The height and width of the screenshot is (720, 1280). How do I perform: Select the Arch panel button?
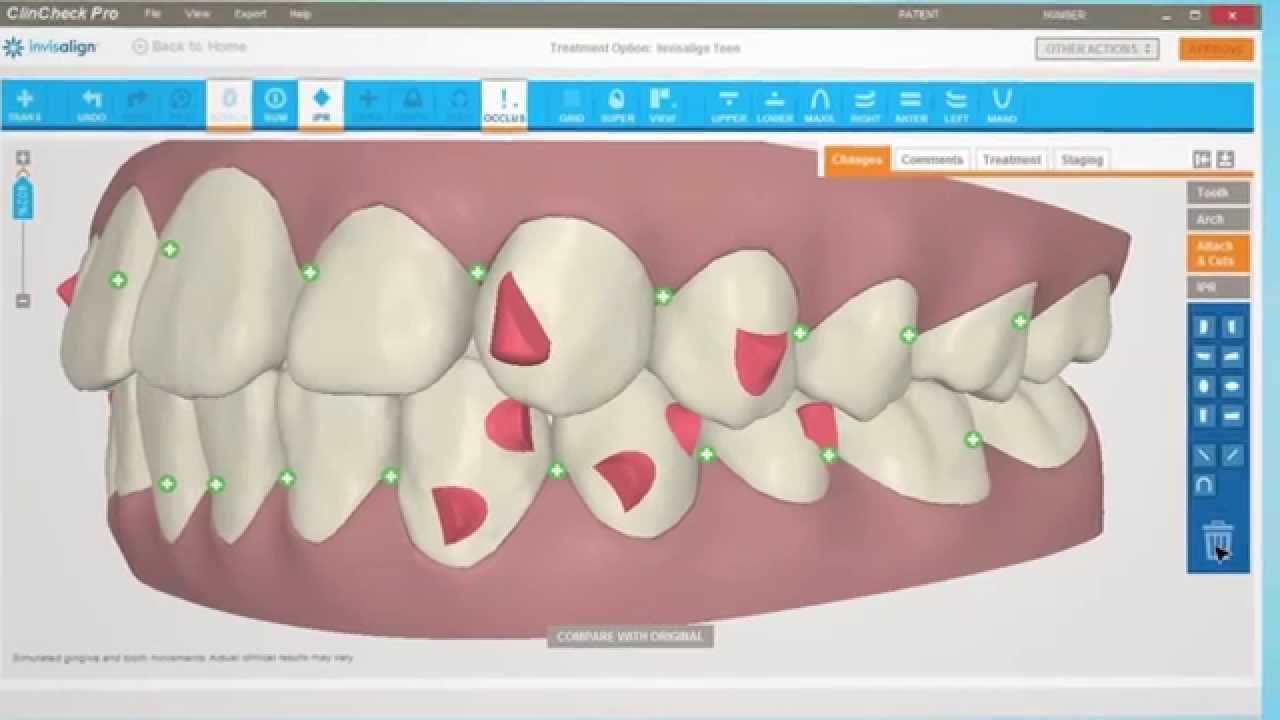point(1218,219)
